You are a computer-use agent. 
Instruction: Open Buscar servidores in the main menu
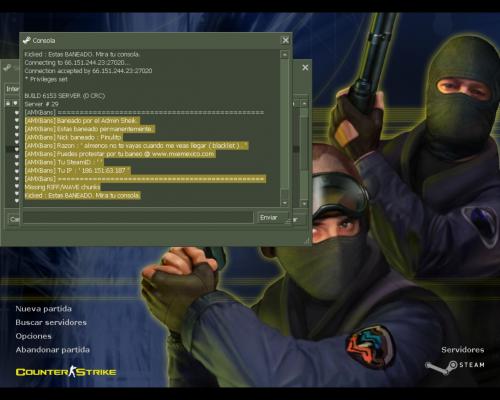click(x=51, y=322)
